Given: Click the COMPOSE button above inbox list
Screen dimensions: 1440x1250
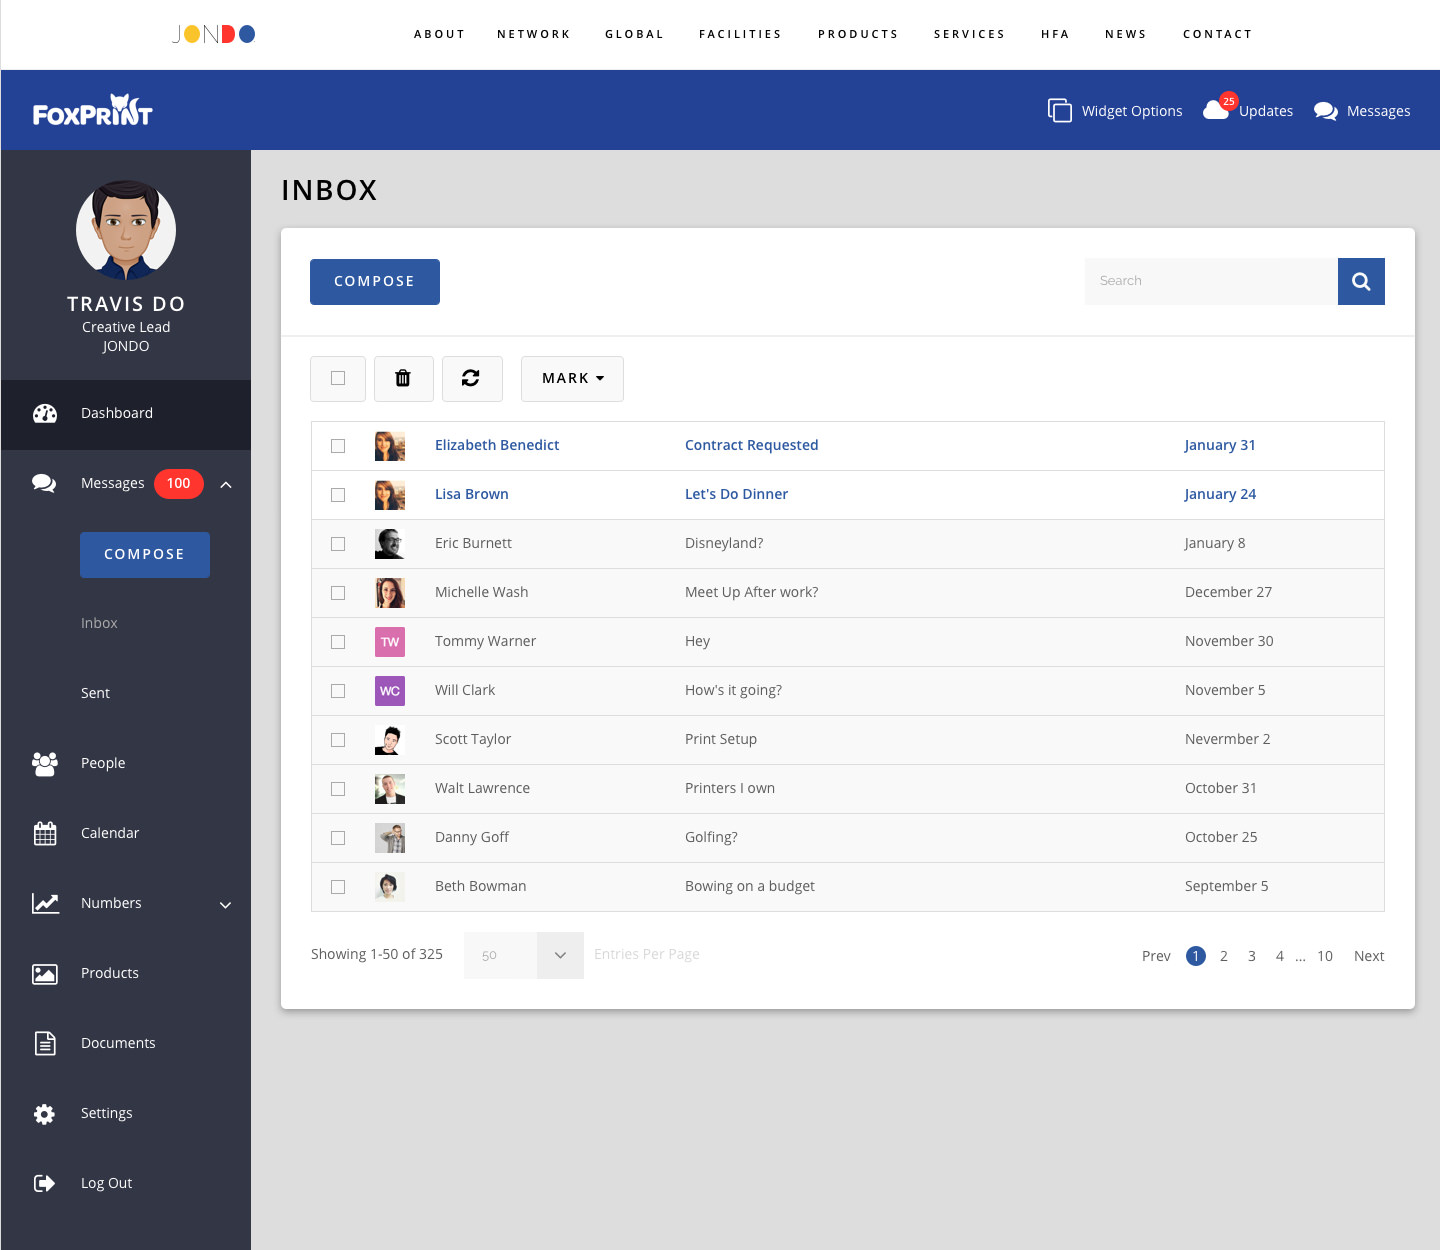Looking at the screenshot, I should point(375,282).
